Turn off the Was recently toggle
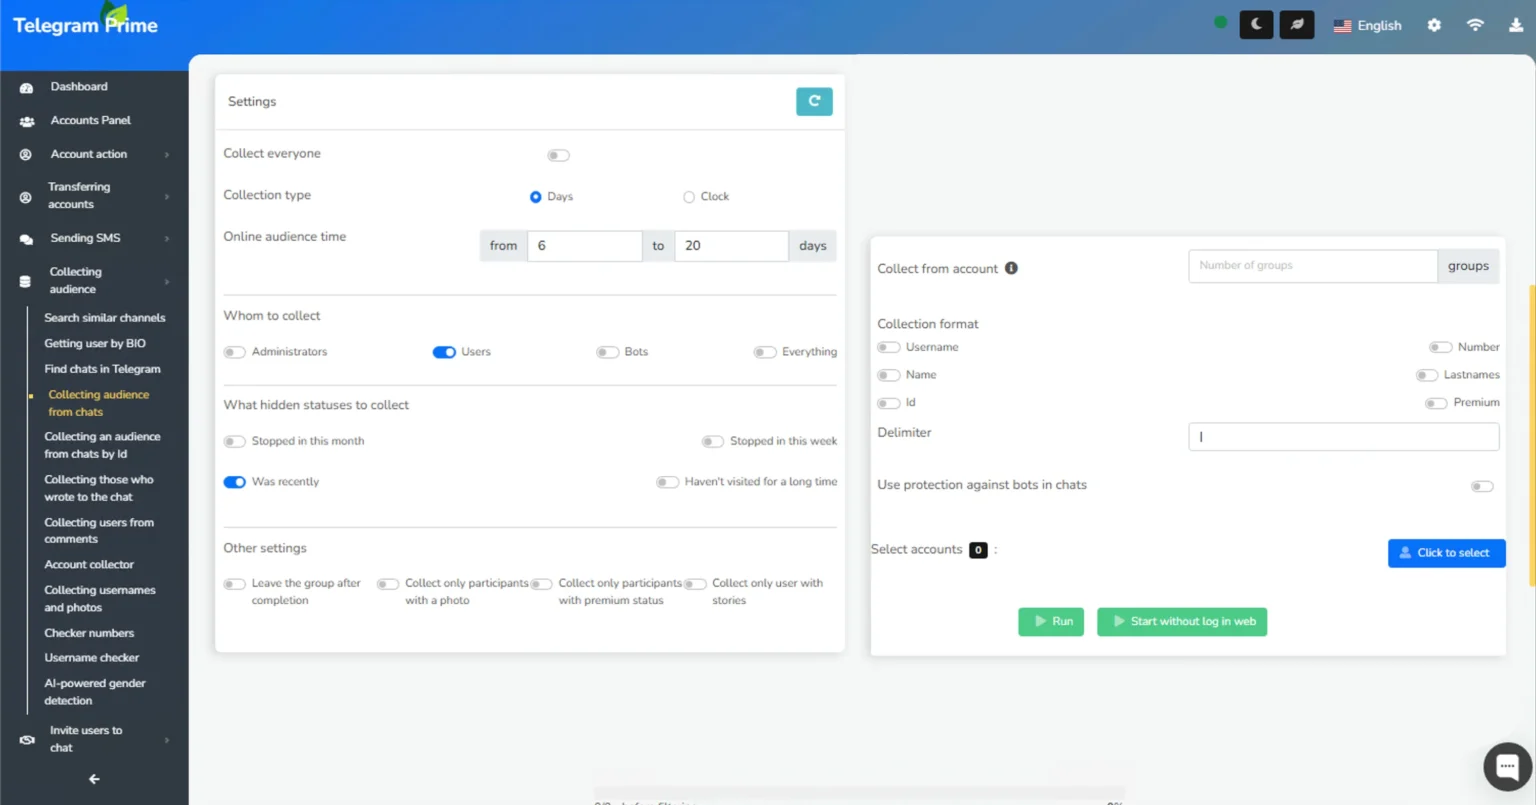The width and height of the screenshot is (1536, 805). click(234, 482)
